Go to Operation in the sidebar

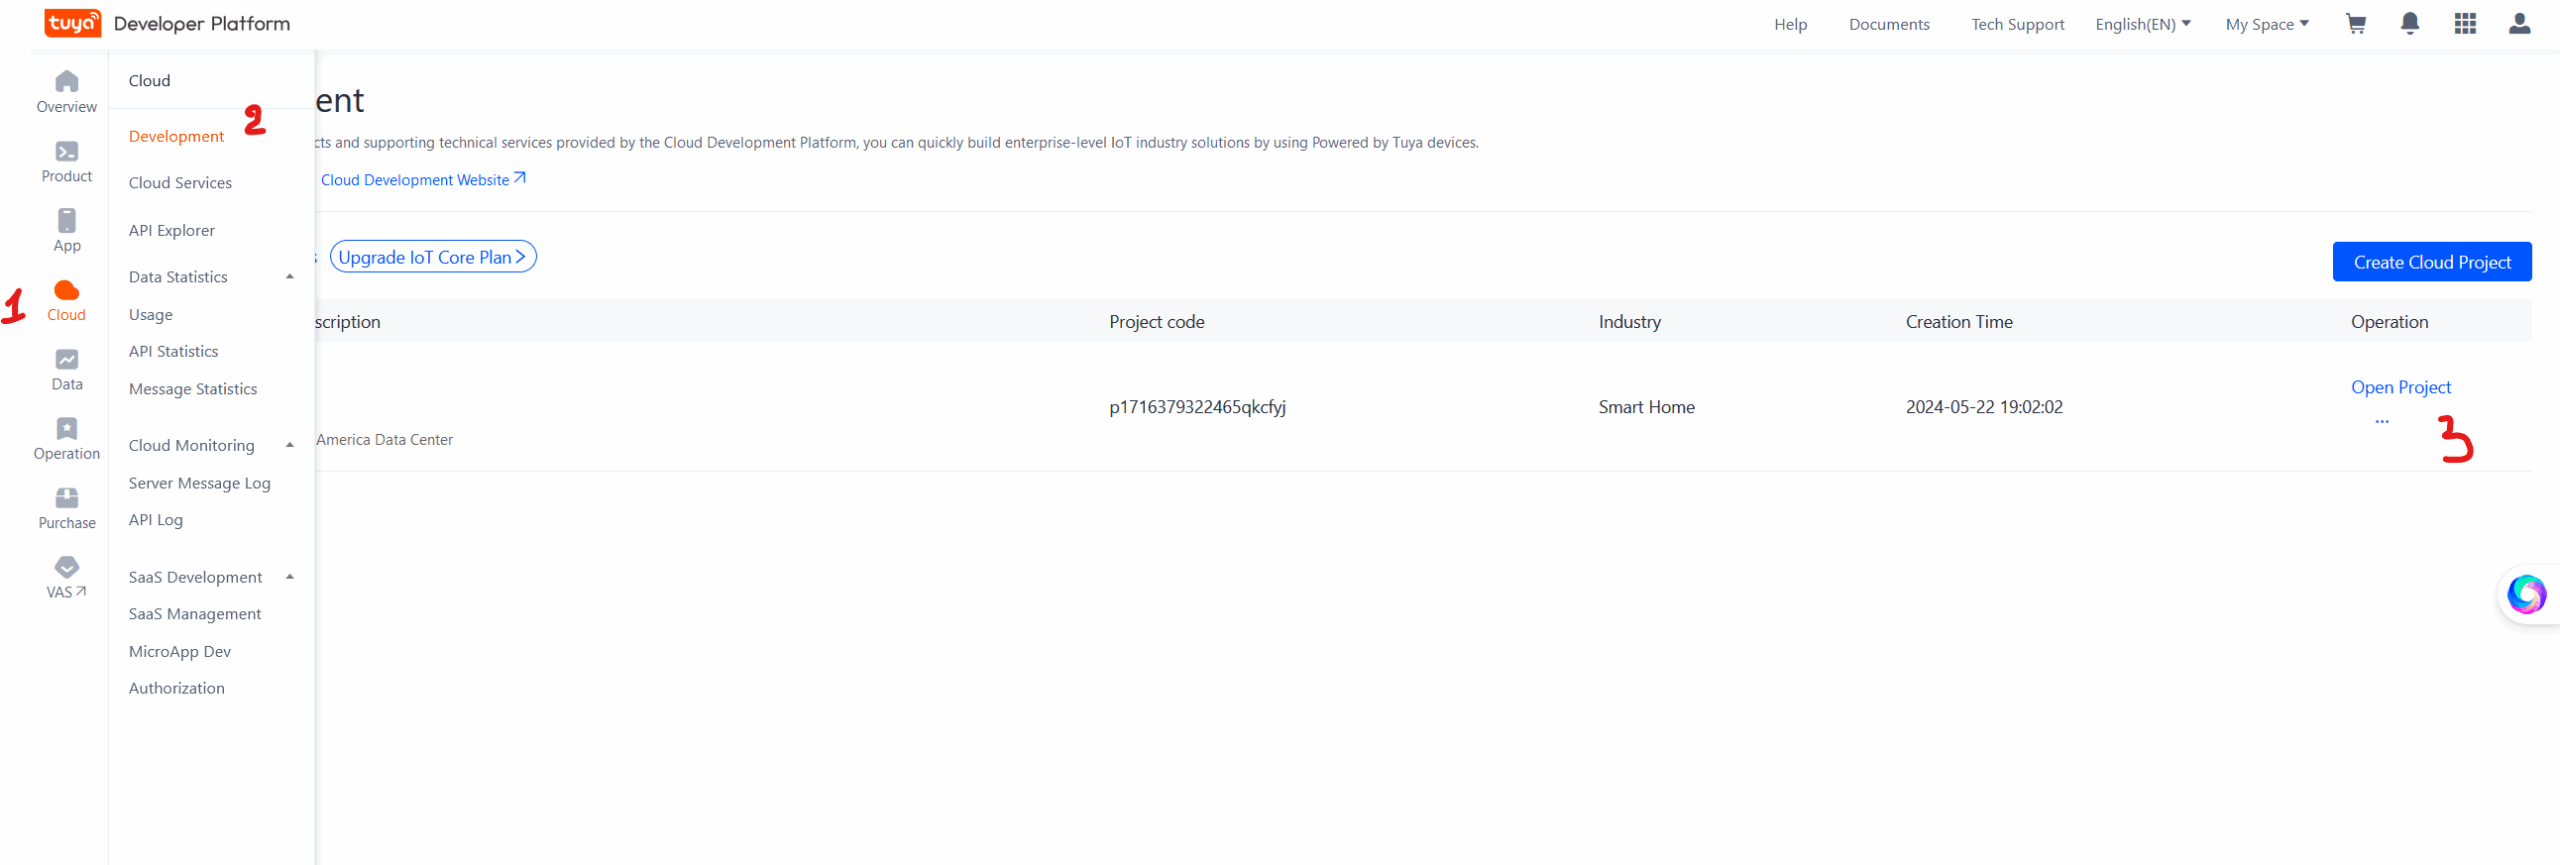point(67,438)
